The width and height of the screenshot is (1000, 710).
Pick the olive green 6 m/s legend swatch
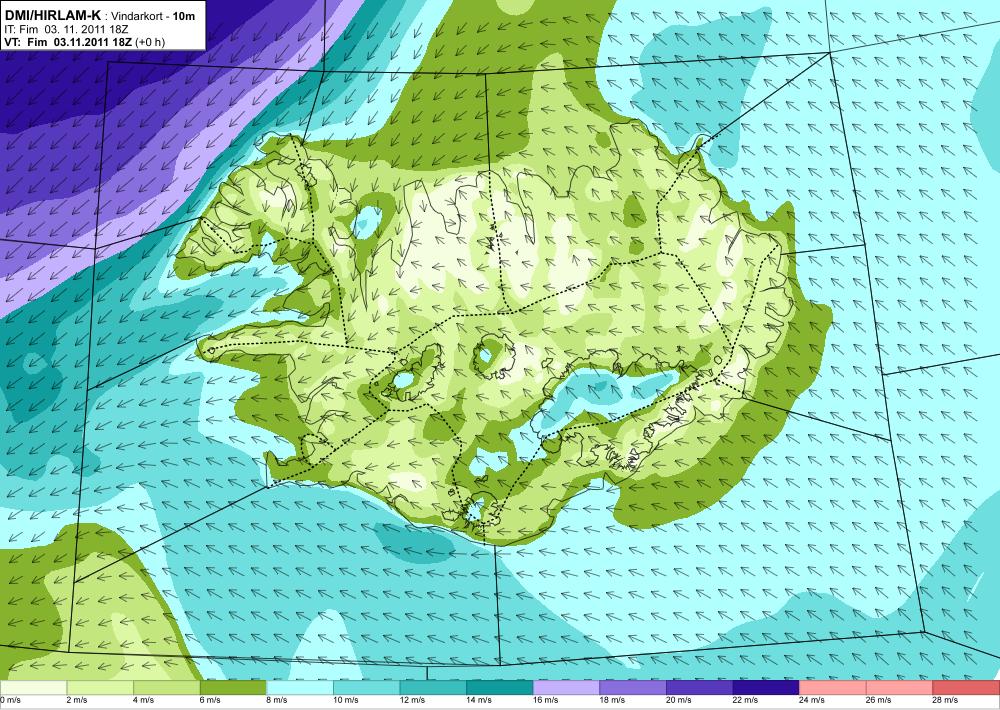pyautogui.click(x=233, y=688)
